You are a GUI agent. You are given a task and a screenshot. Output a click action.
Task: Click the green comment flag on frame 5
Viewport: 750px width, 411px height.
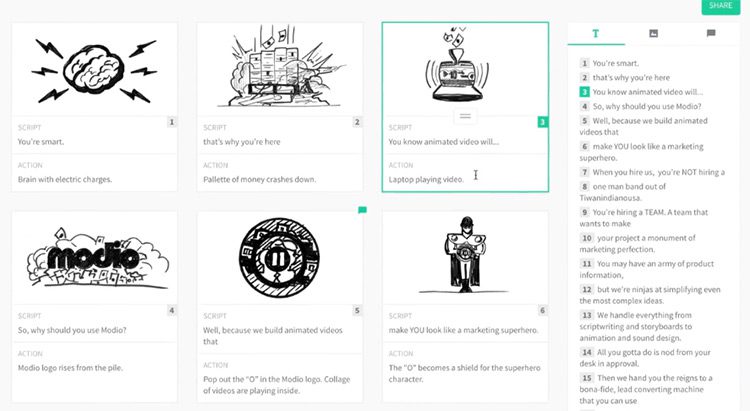point(363,210)
